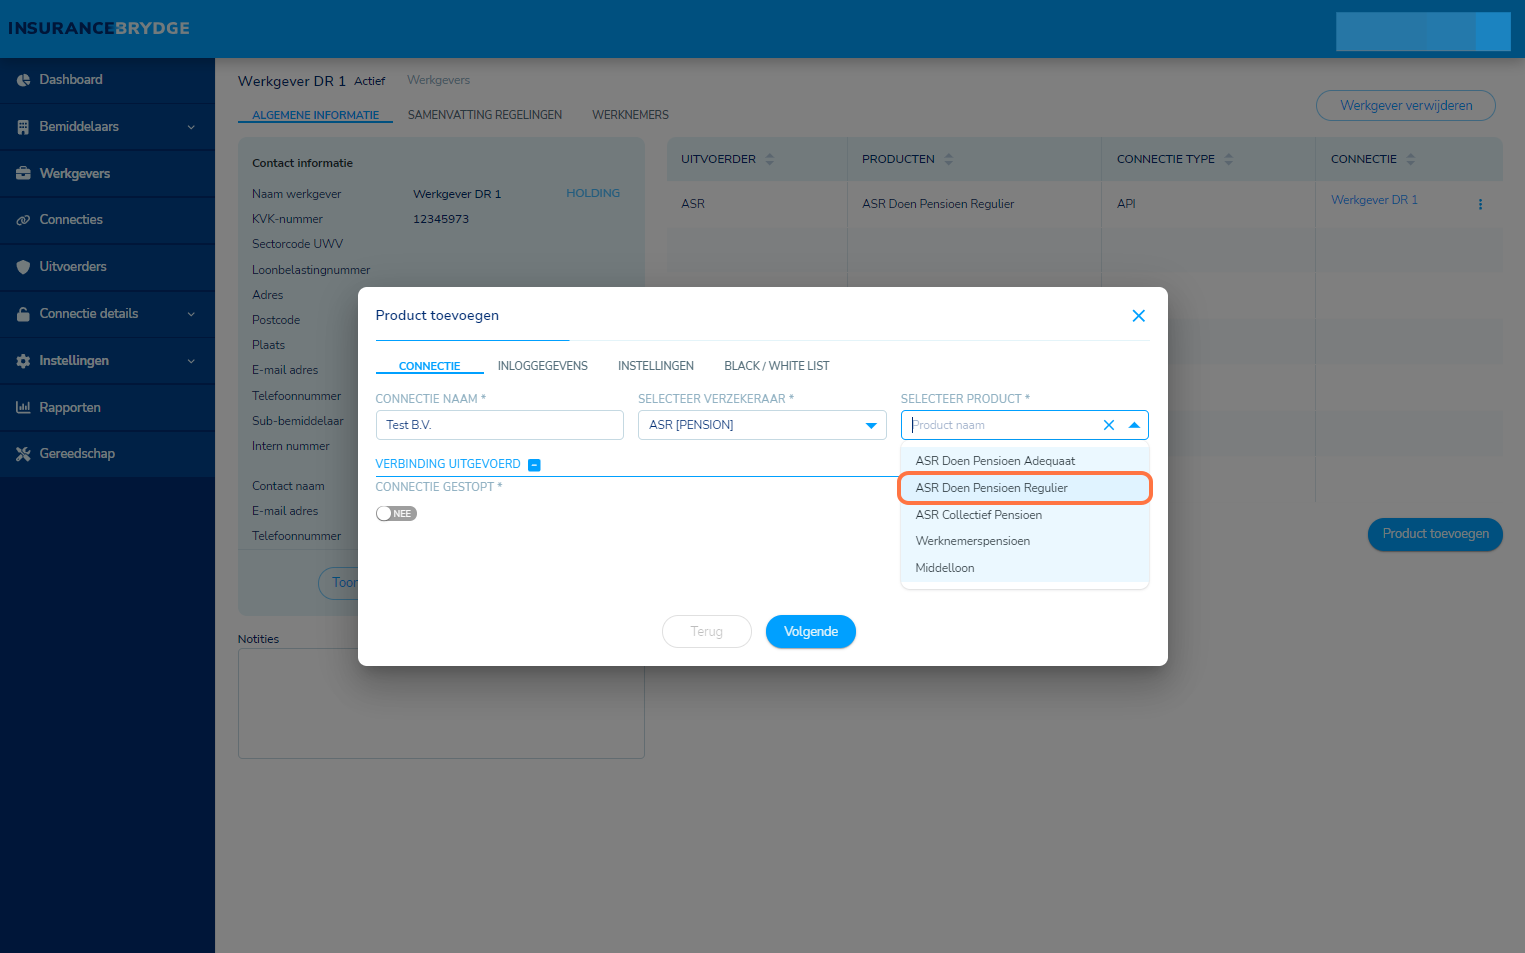Click the Notities text area
This screenshot has width=1525, height=953.
pos(441,703)
